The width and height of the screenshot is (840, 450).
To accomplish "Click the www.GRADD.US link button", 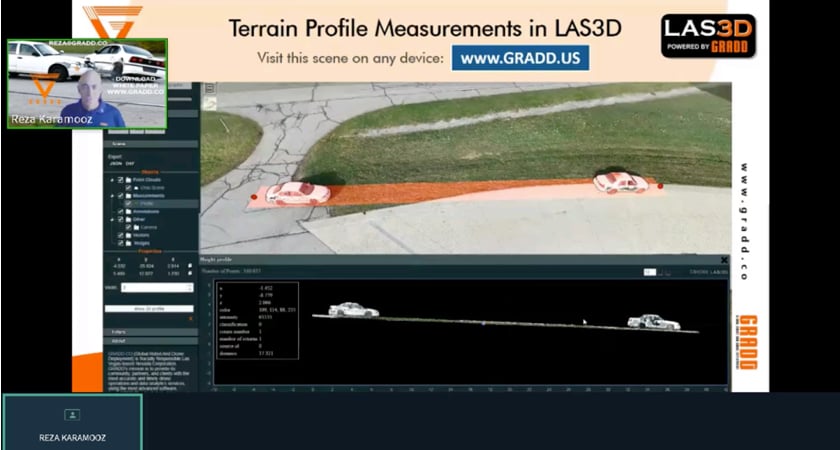I will [520, 58].
